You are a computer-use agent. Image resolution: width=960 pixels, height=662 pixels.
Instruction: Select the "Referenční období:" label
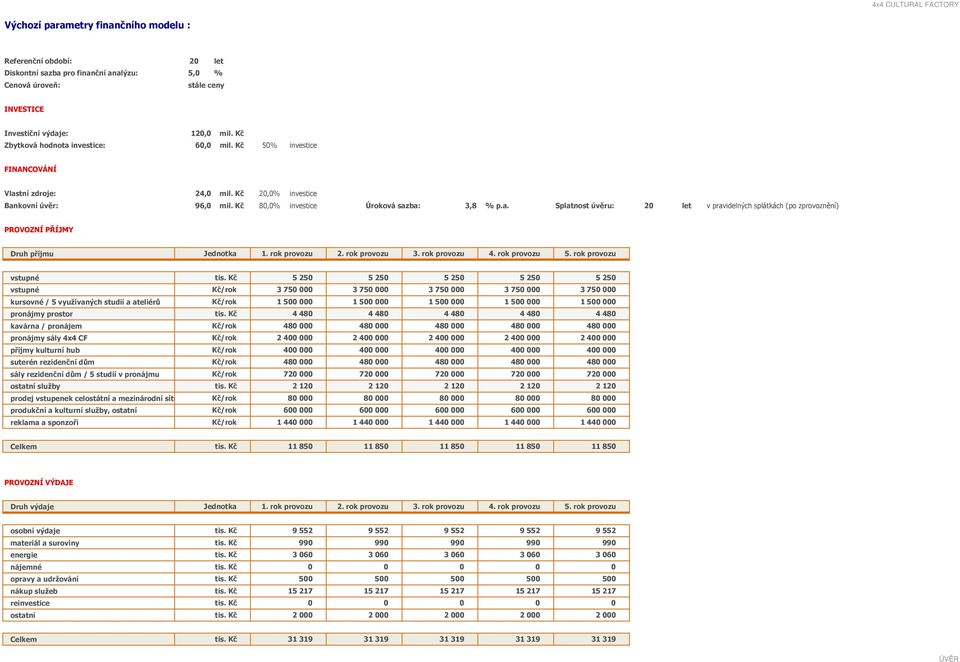(38, 61)
